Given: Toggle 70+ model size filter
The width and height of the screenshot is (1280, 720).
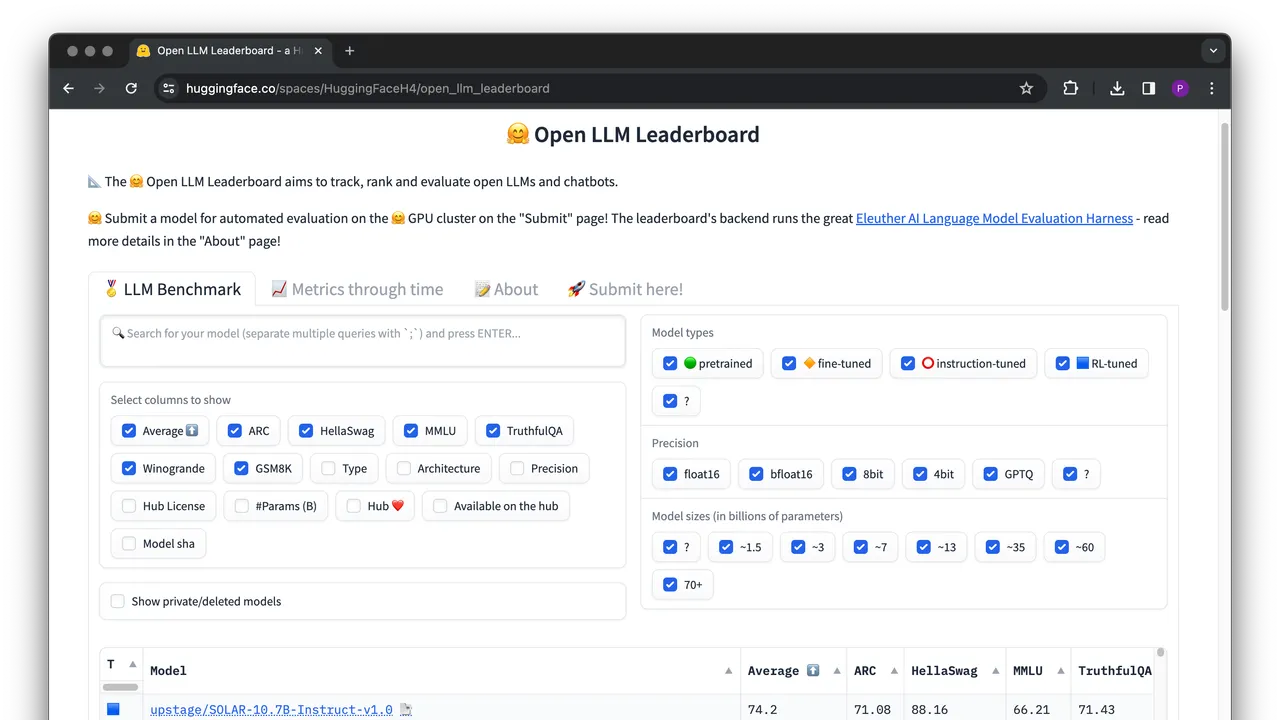Looking at the screenshot, I should pos(670,584).
